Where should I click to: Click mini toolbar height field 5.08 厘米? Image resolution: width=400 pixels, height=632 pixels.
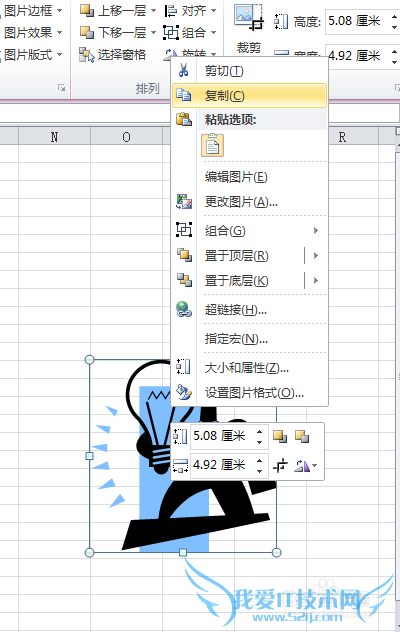pyautogui.click(x=222, y=436)
